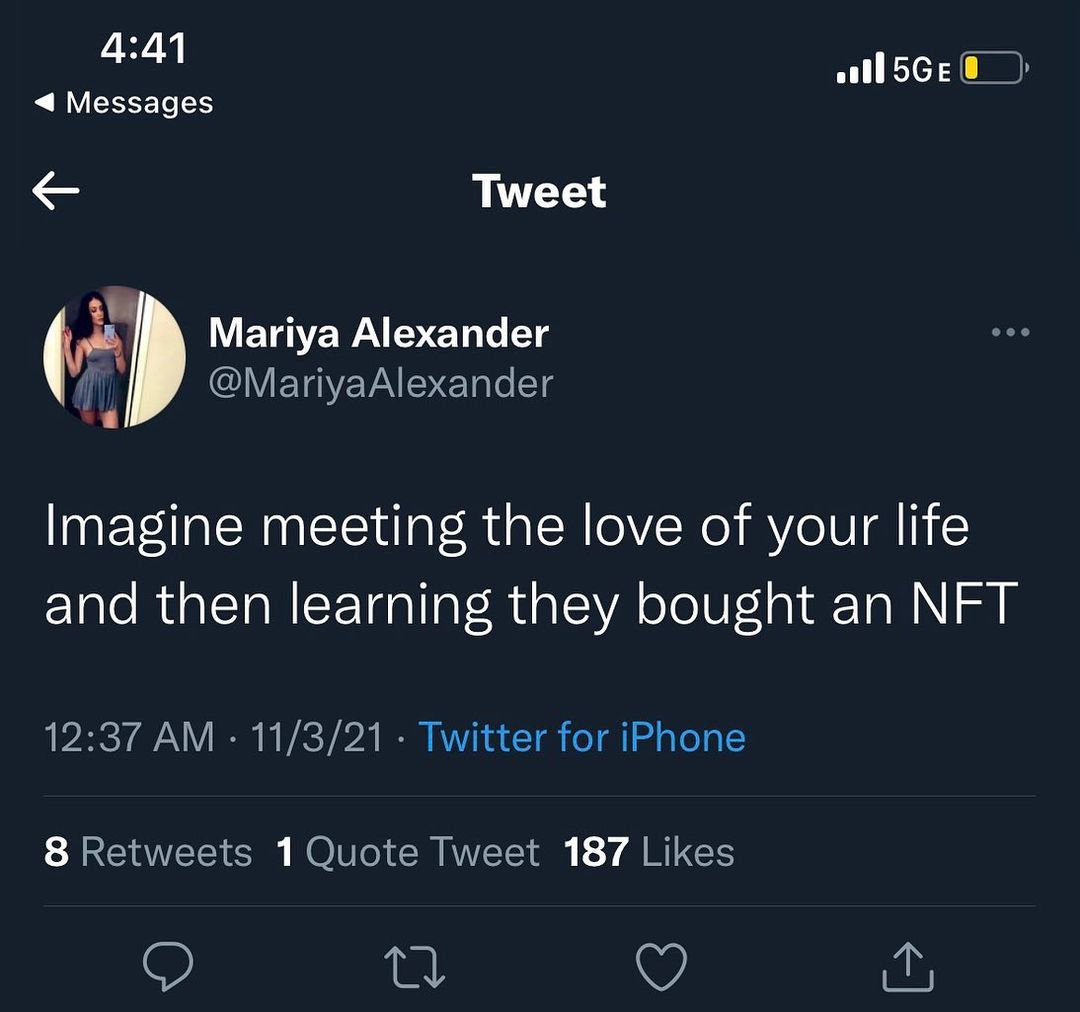The image size is (1080, 1012).
Task: View the 1 Quote Tweet list
Action: point(407,852)
